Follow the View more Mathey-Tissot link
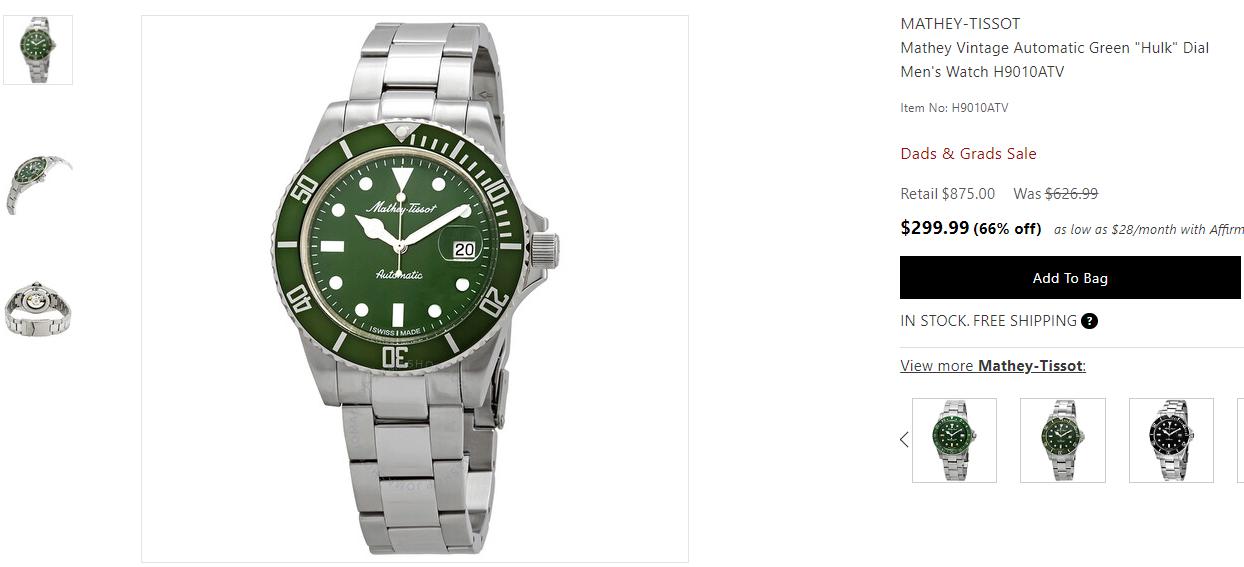1244x567 pixels. (993, 366)
